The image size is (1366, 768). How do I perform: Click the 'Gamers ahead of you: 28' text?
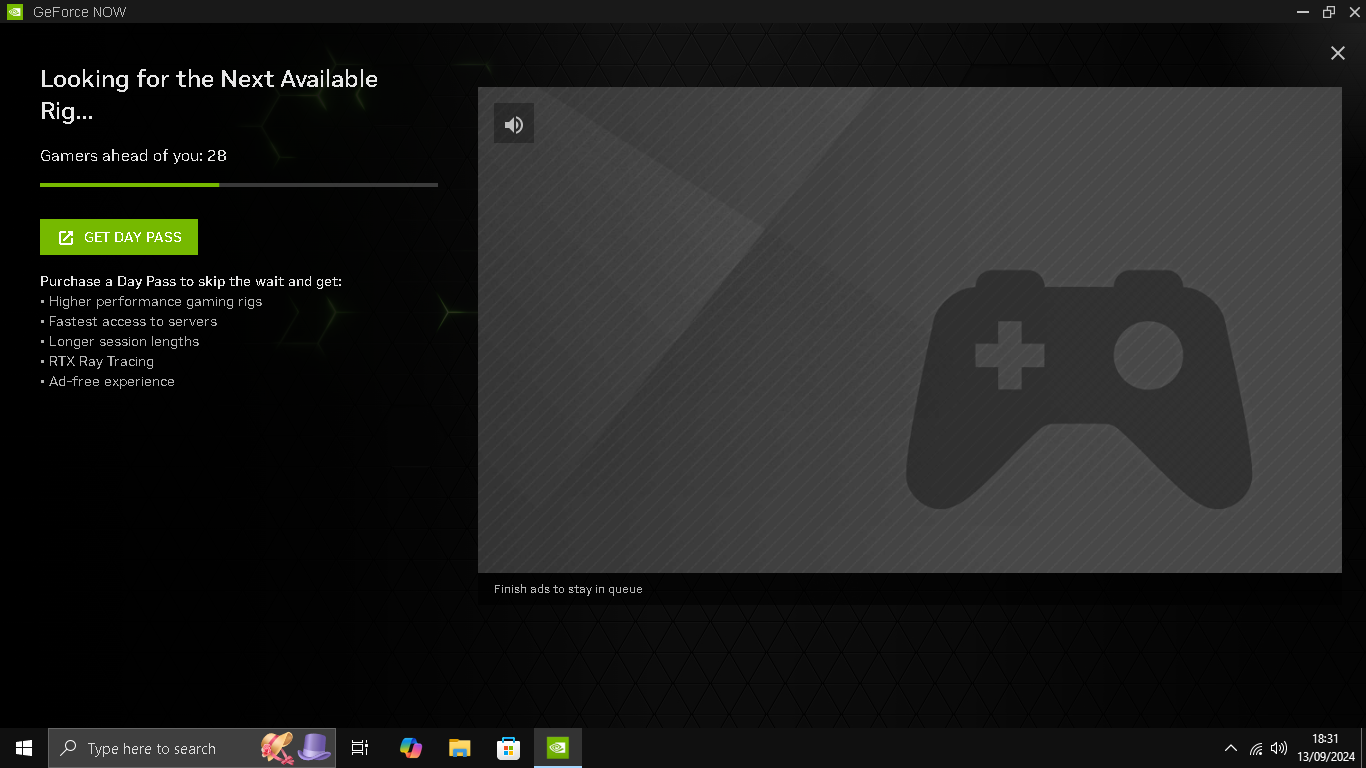click(133, 156)
